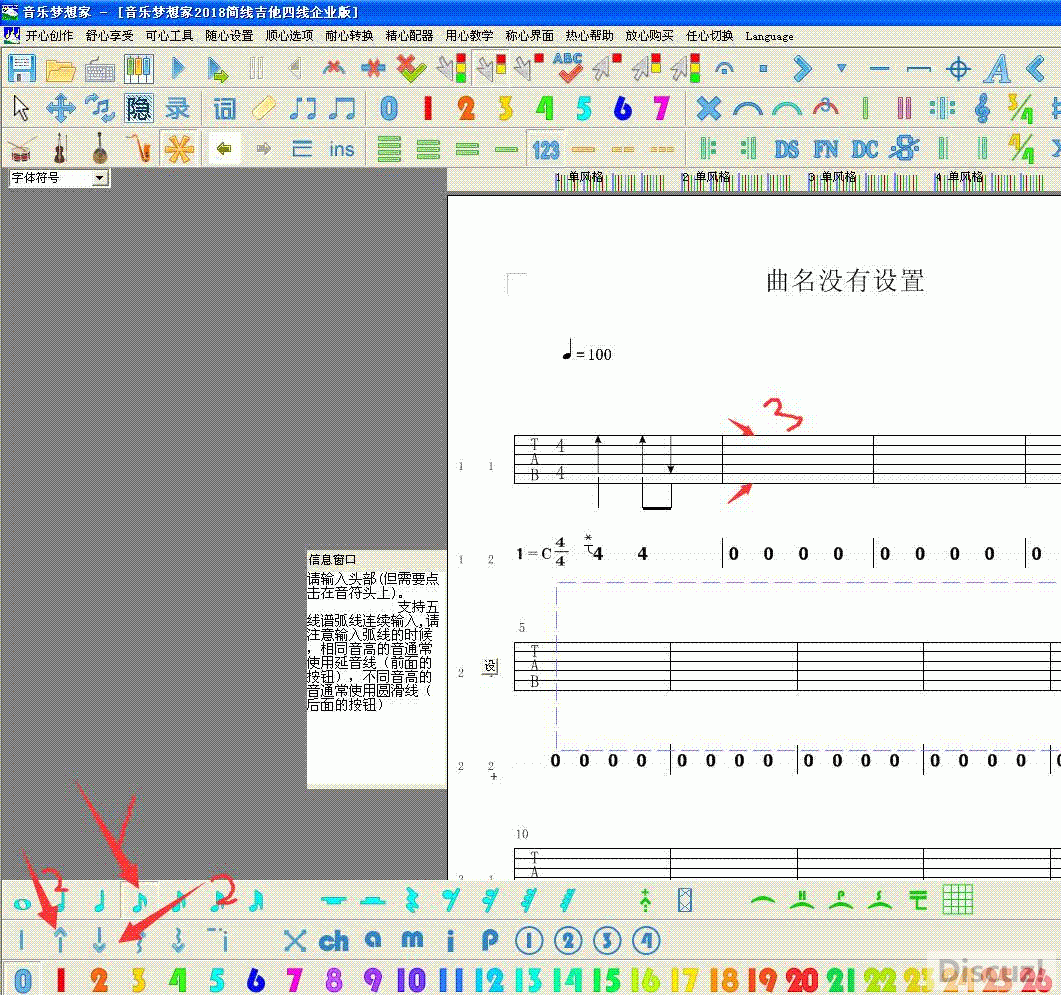Click the keyboard icon in top toolbar
The image size is (1061, 995).
click(99, 70)
